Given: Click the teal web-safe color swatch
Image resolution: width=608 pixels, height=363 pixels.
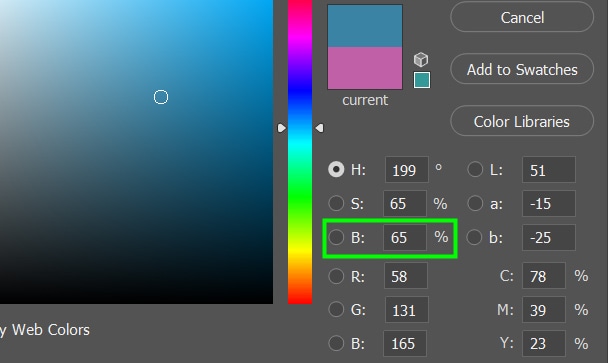Looking at the screenshot, I should [421, 80].
